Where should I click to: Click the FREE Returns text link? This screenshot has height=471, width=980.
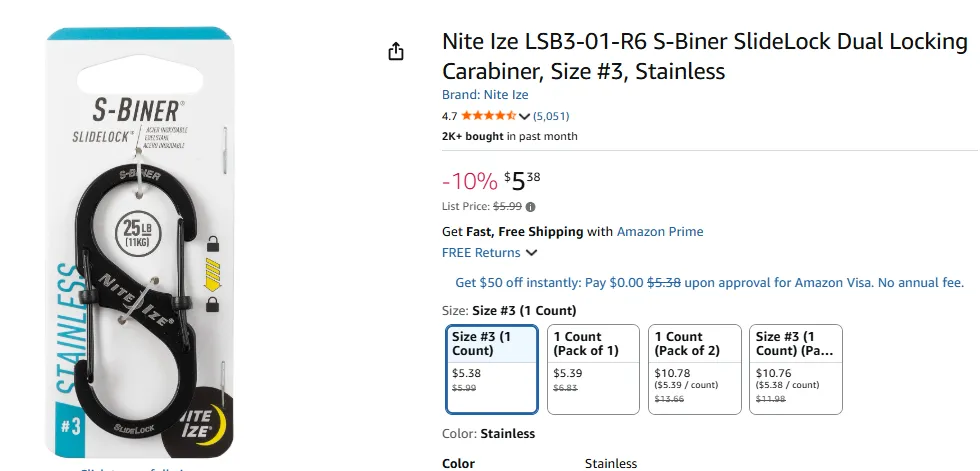tap(481, 253)
